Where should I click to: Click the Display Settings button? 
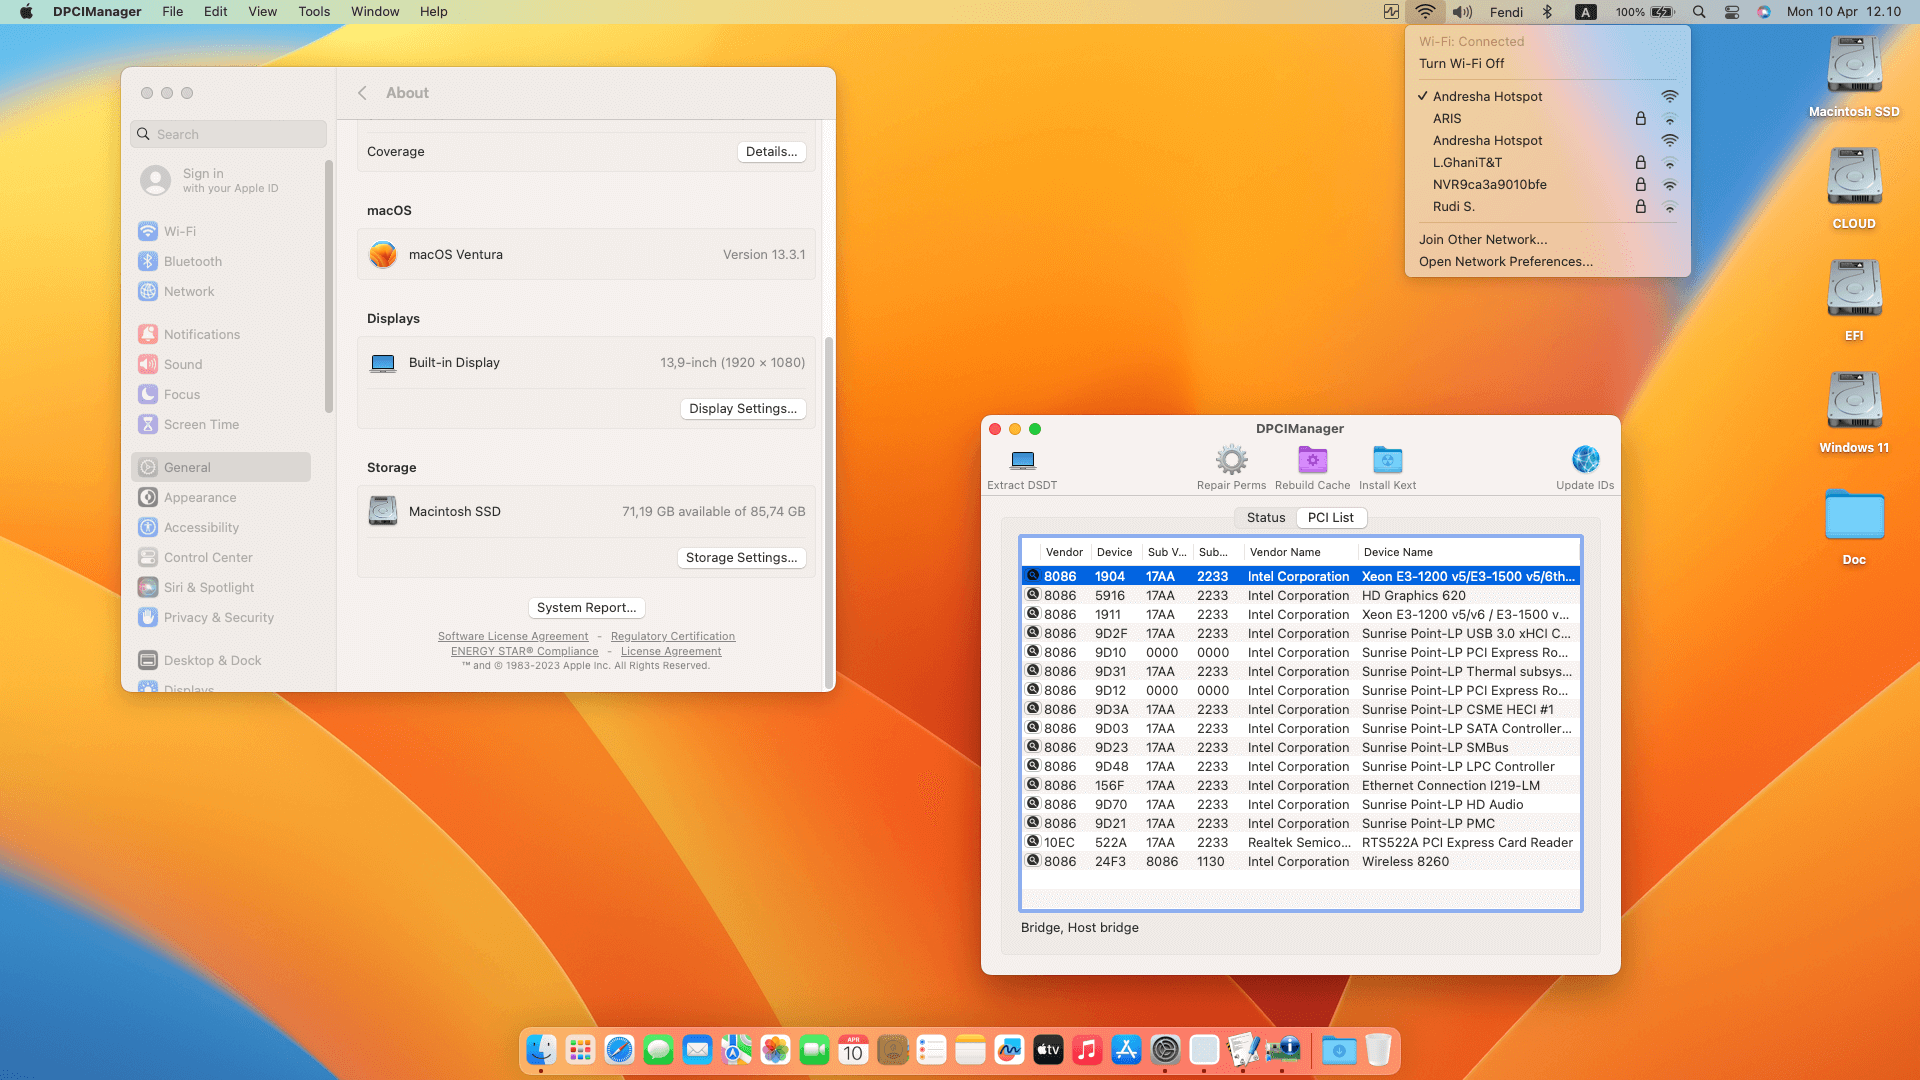(x=743, y=409)
